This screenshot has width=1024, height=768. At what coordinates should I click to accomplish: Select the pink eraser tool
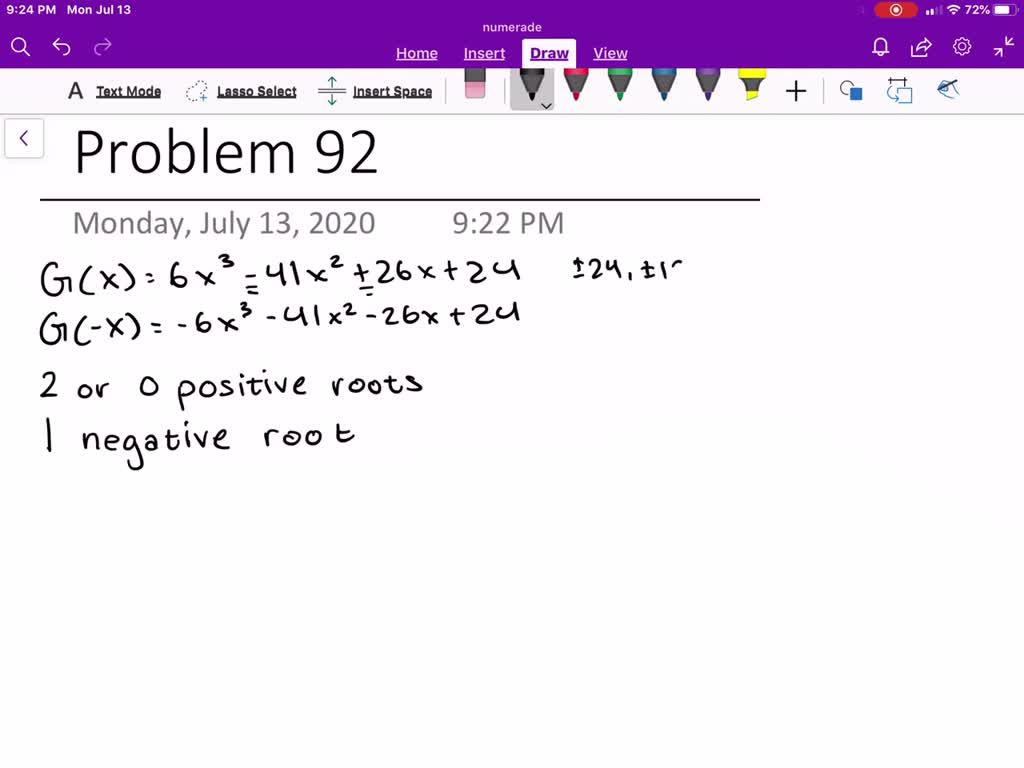tap(475, 84)
